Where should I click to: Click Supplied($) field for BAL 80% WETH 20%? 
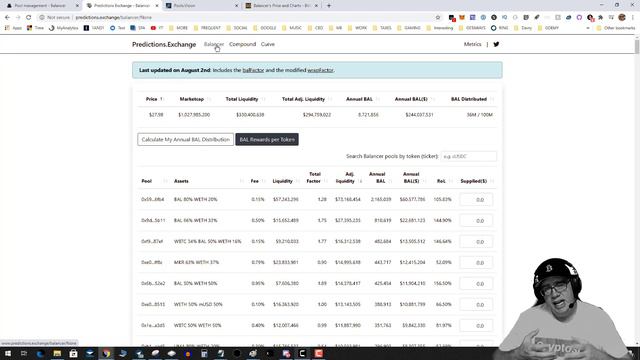pos(476,200)
